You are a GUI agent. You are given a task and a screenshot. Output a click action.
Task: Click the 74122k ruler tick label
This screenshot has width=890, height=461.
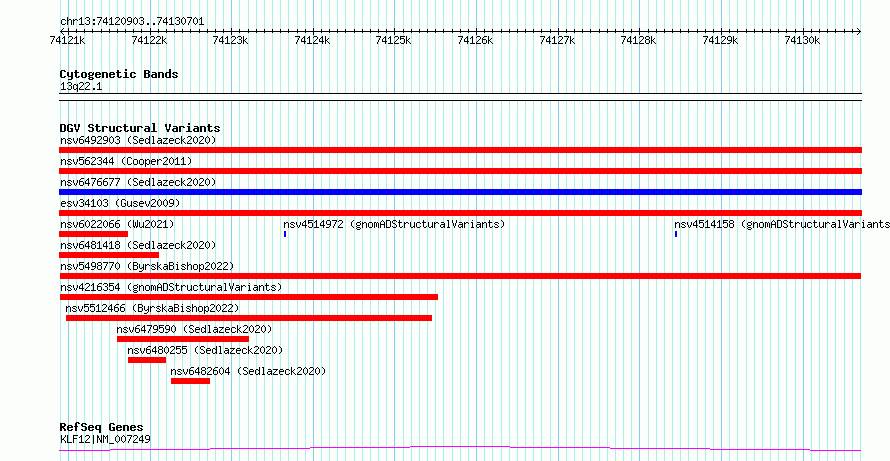click(x=149, y=40)
